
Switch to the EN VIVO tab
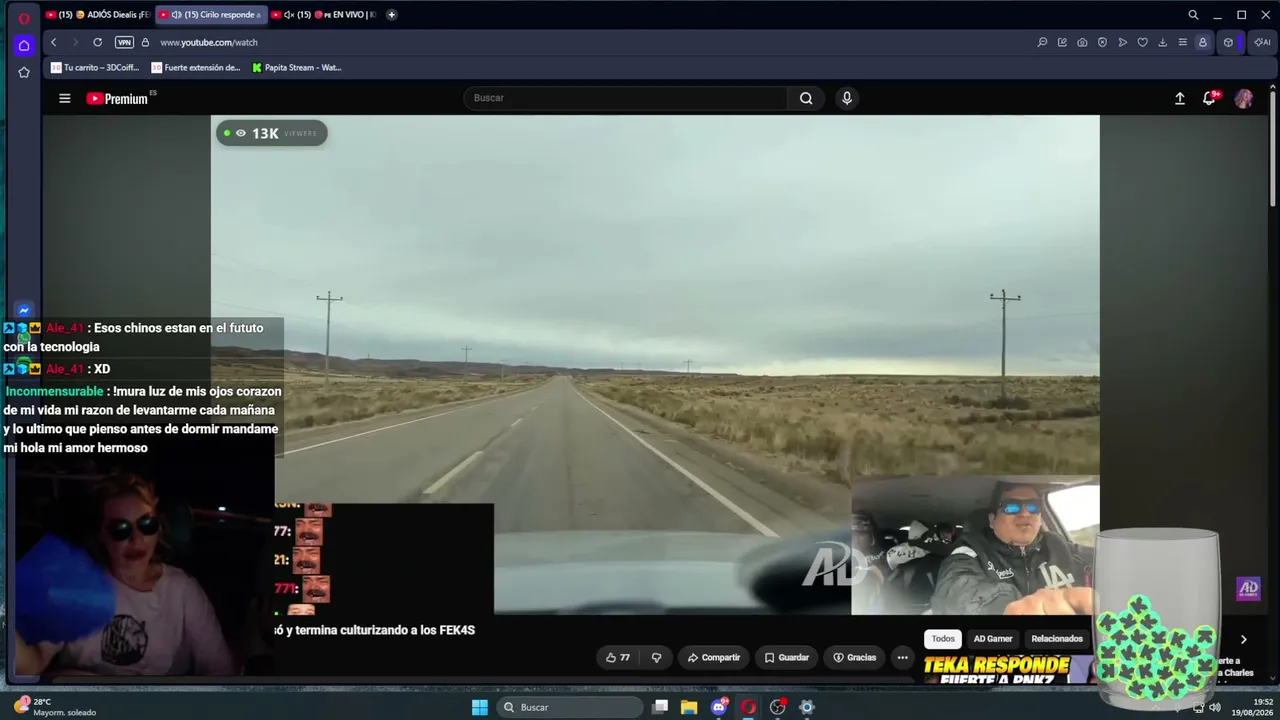(324, 15)
